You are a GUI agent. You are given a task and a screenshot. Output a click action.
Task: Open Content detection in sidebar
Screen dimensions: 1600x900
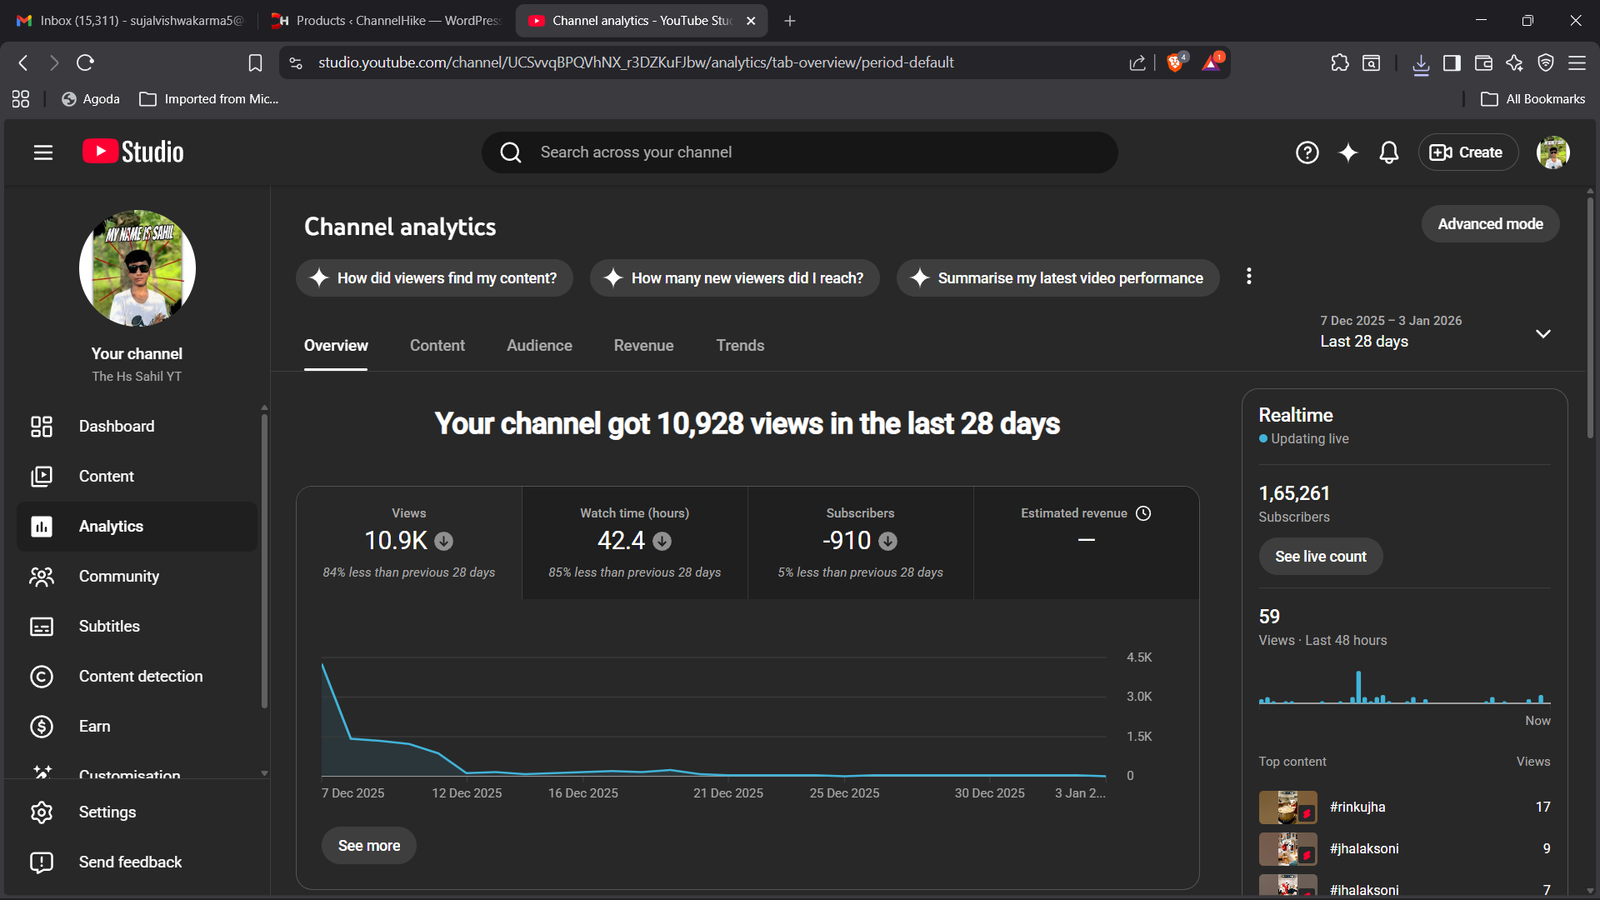(x=140, y=677)
